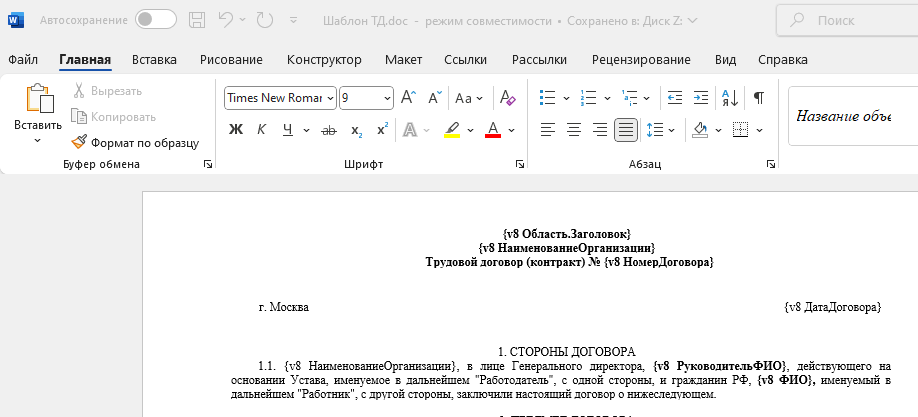Increase the paragraph indent

[x=701, y=98]
